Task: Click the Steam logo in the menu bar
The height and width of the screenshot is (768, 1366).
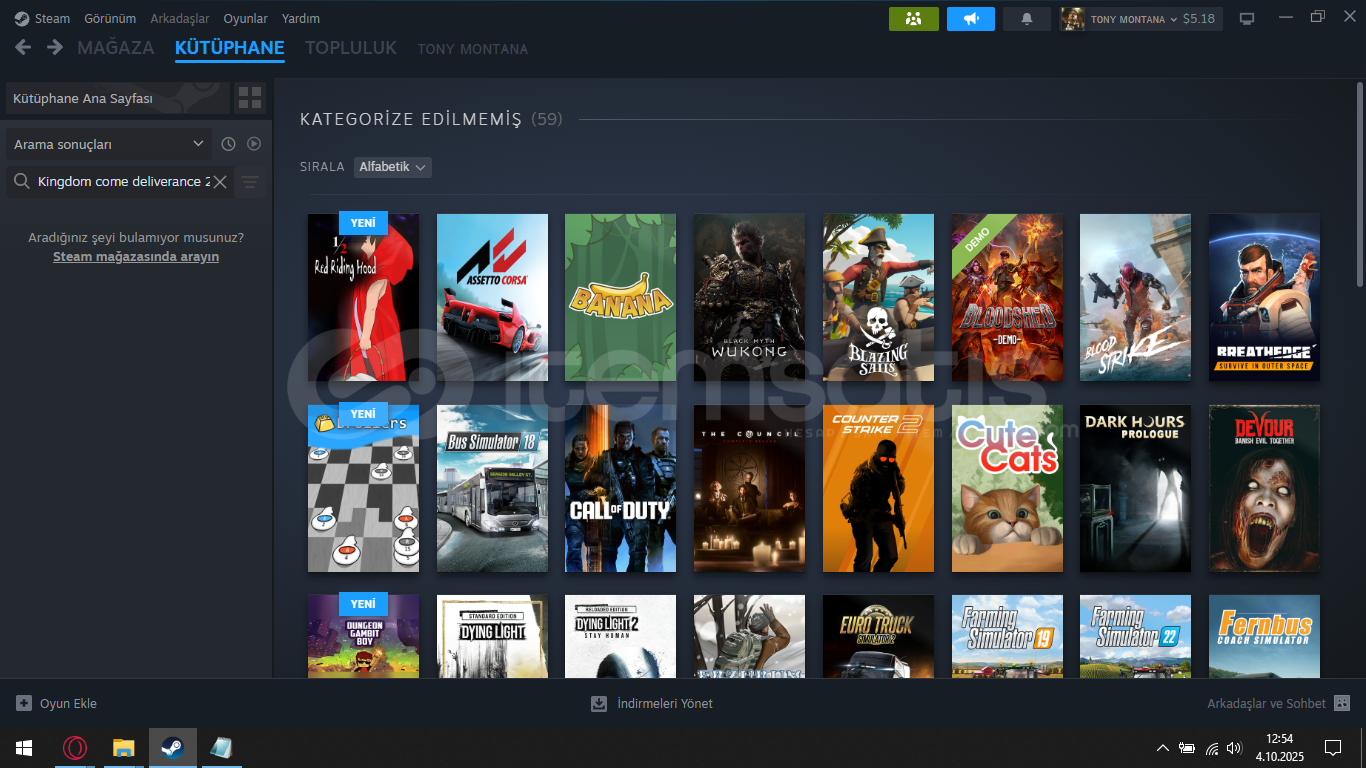Action: click(x=21, y=18)
